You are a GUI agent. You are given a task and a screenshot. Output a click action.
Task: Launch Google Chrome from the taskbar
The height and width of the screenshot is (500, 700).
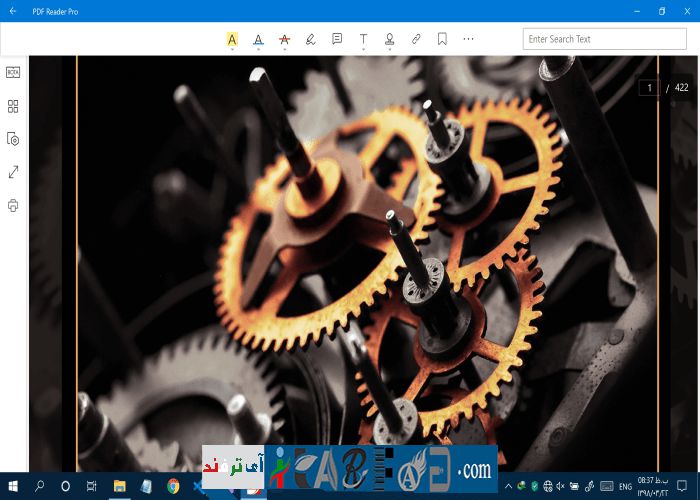click(x=173, y=486)
